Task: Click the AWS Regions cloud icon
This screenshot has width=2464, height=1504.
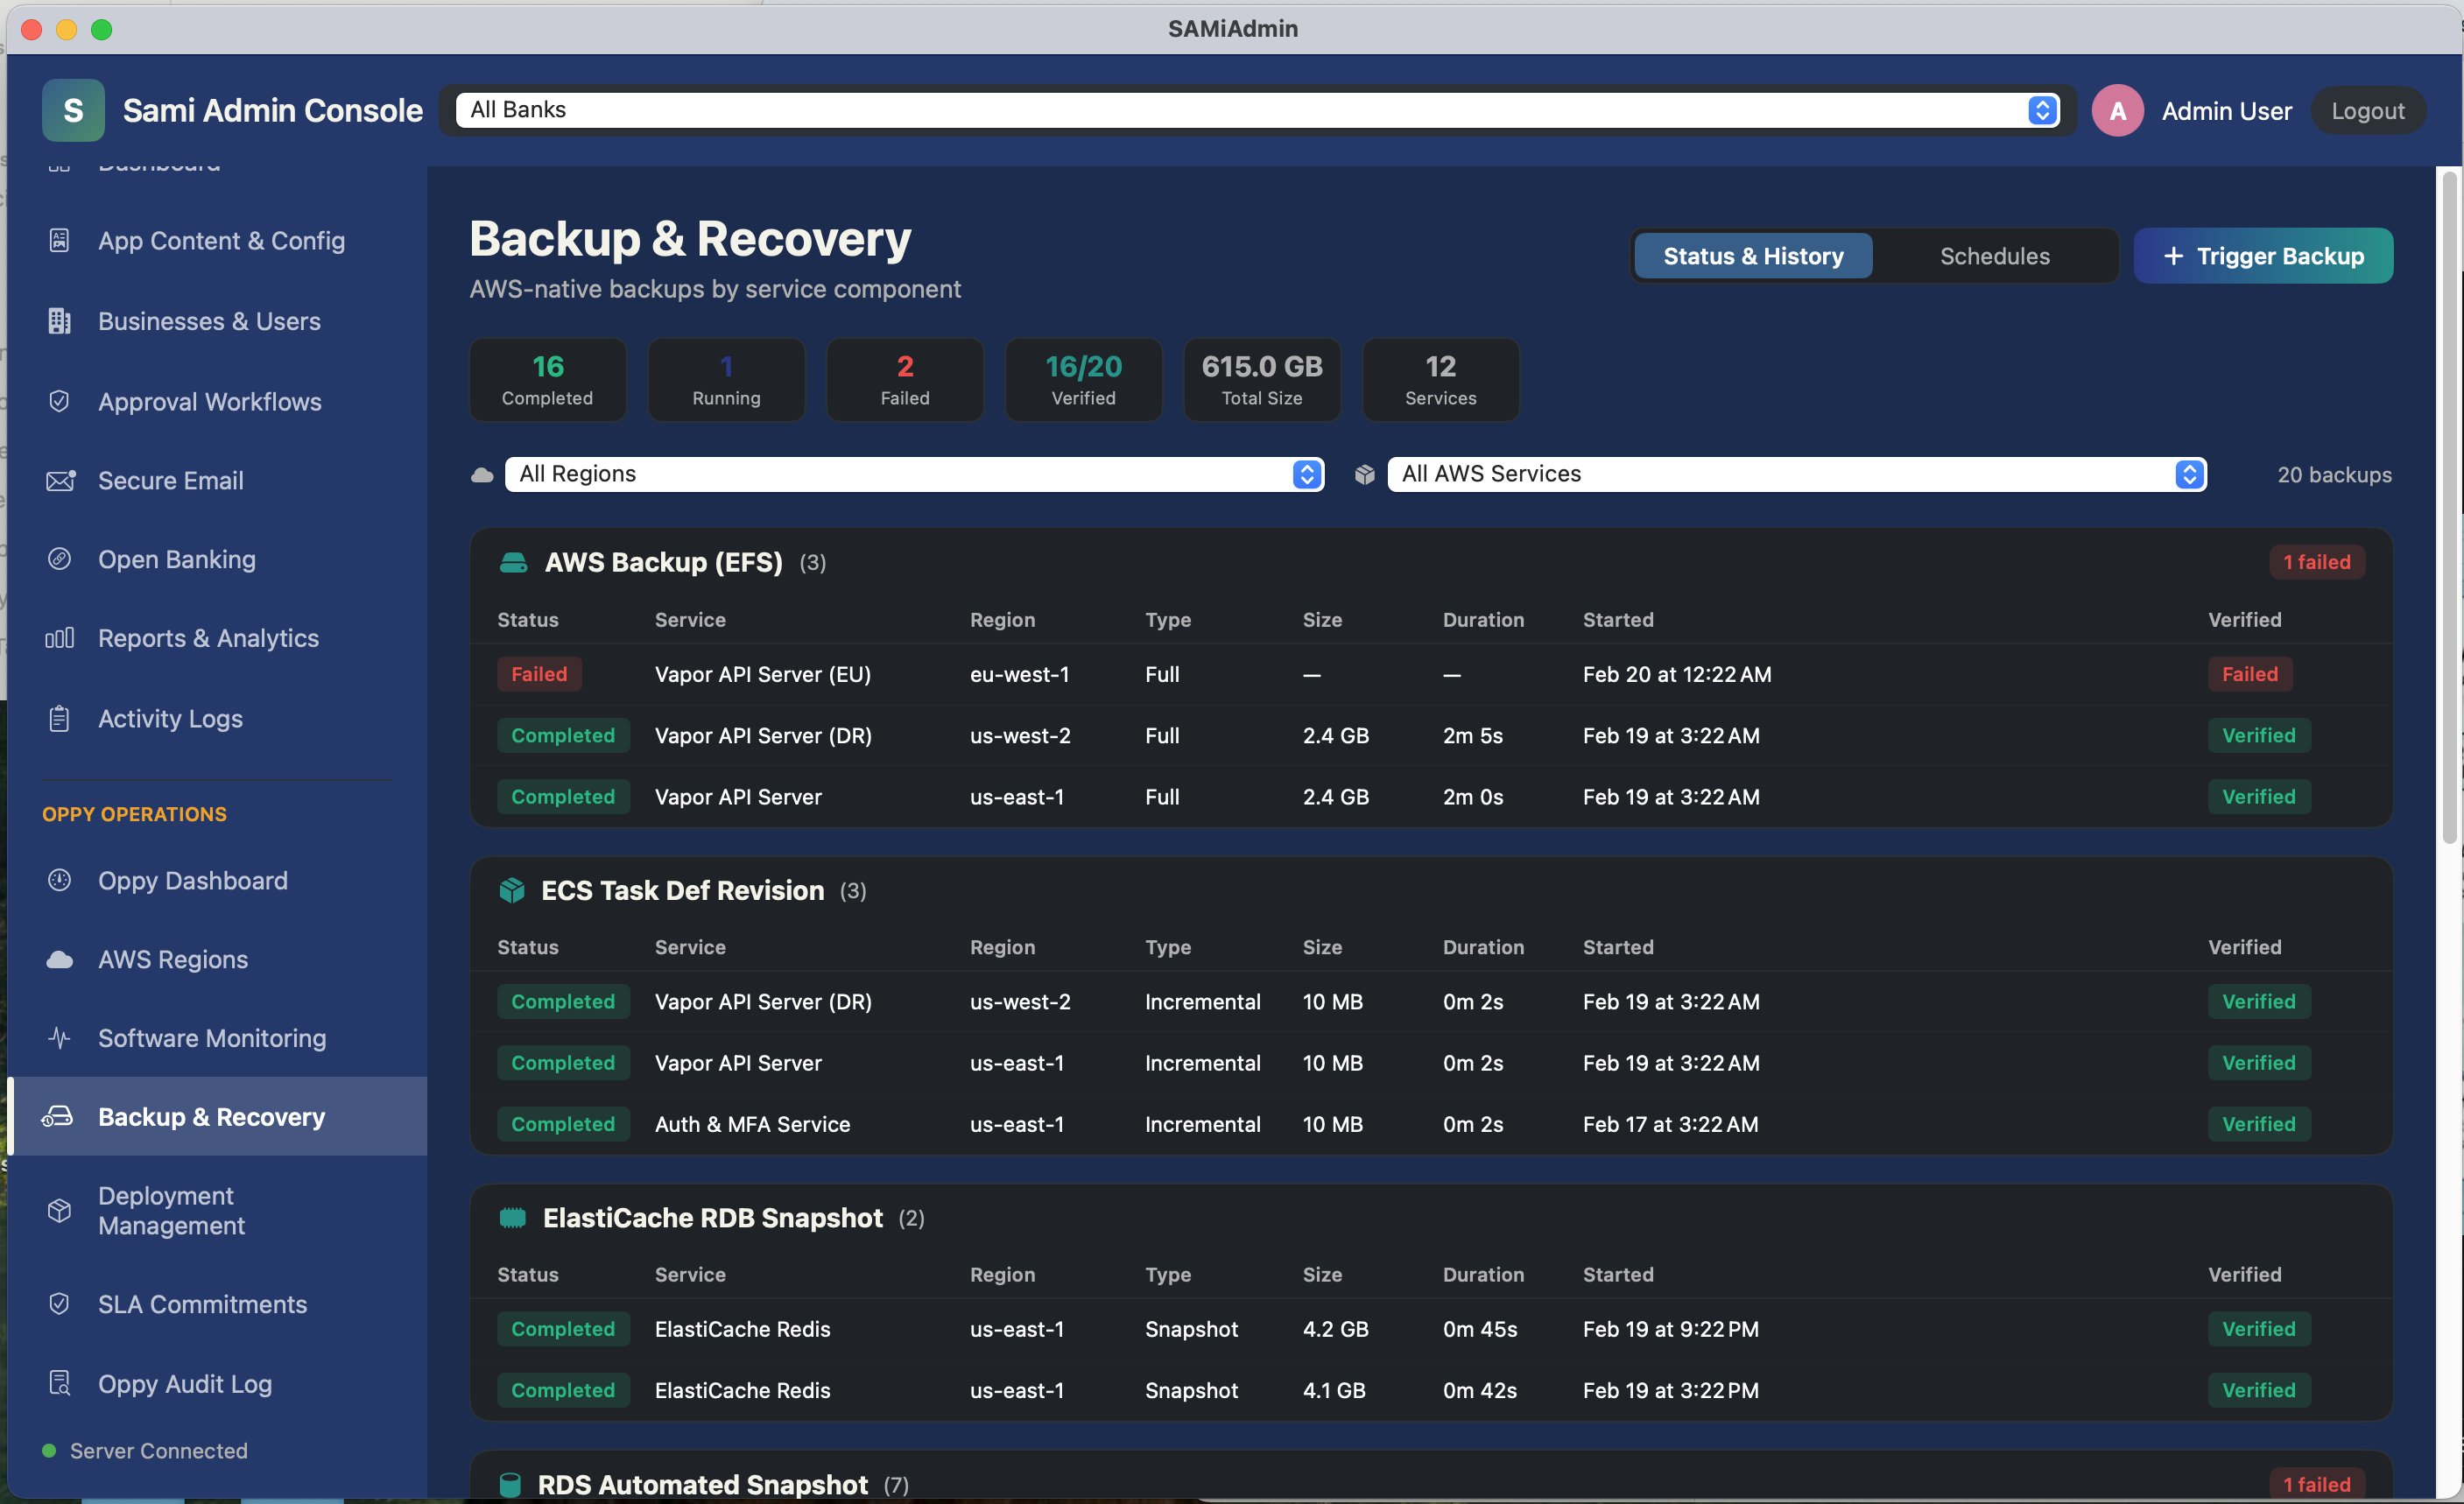Action: click(60, 958)
